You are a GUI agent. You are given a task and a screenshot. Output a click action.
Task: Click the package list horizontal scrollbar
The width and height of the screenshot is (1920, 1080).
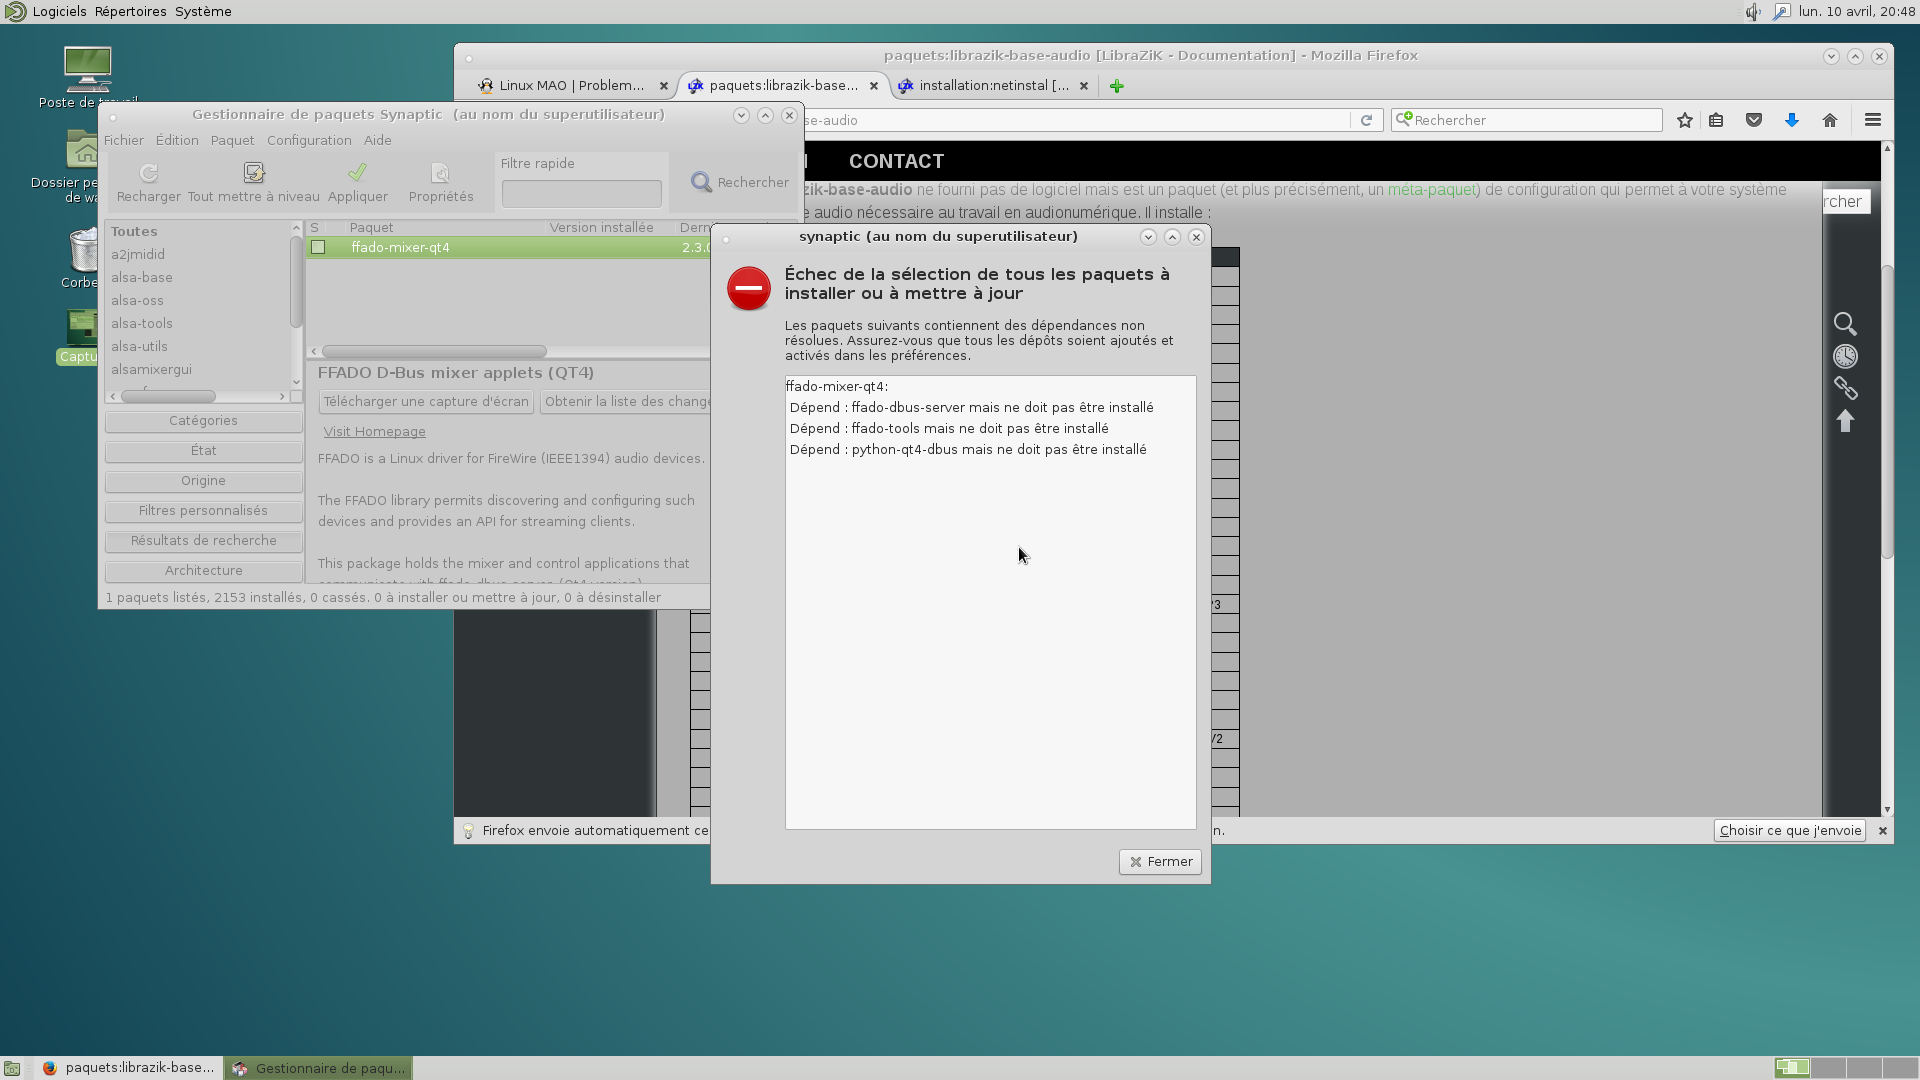click(x=434, y=352)
